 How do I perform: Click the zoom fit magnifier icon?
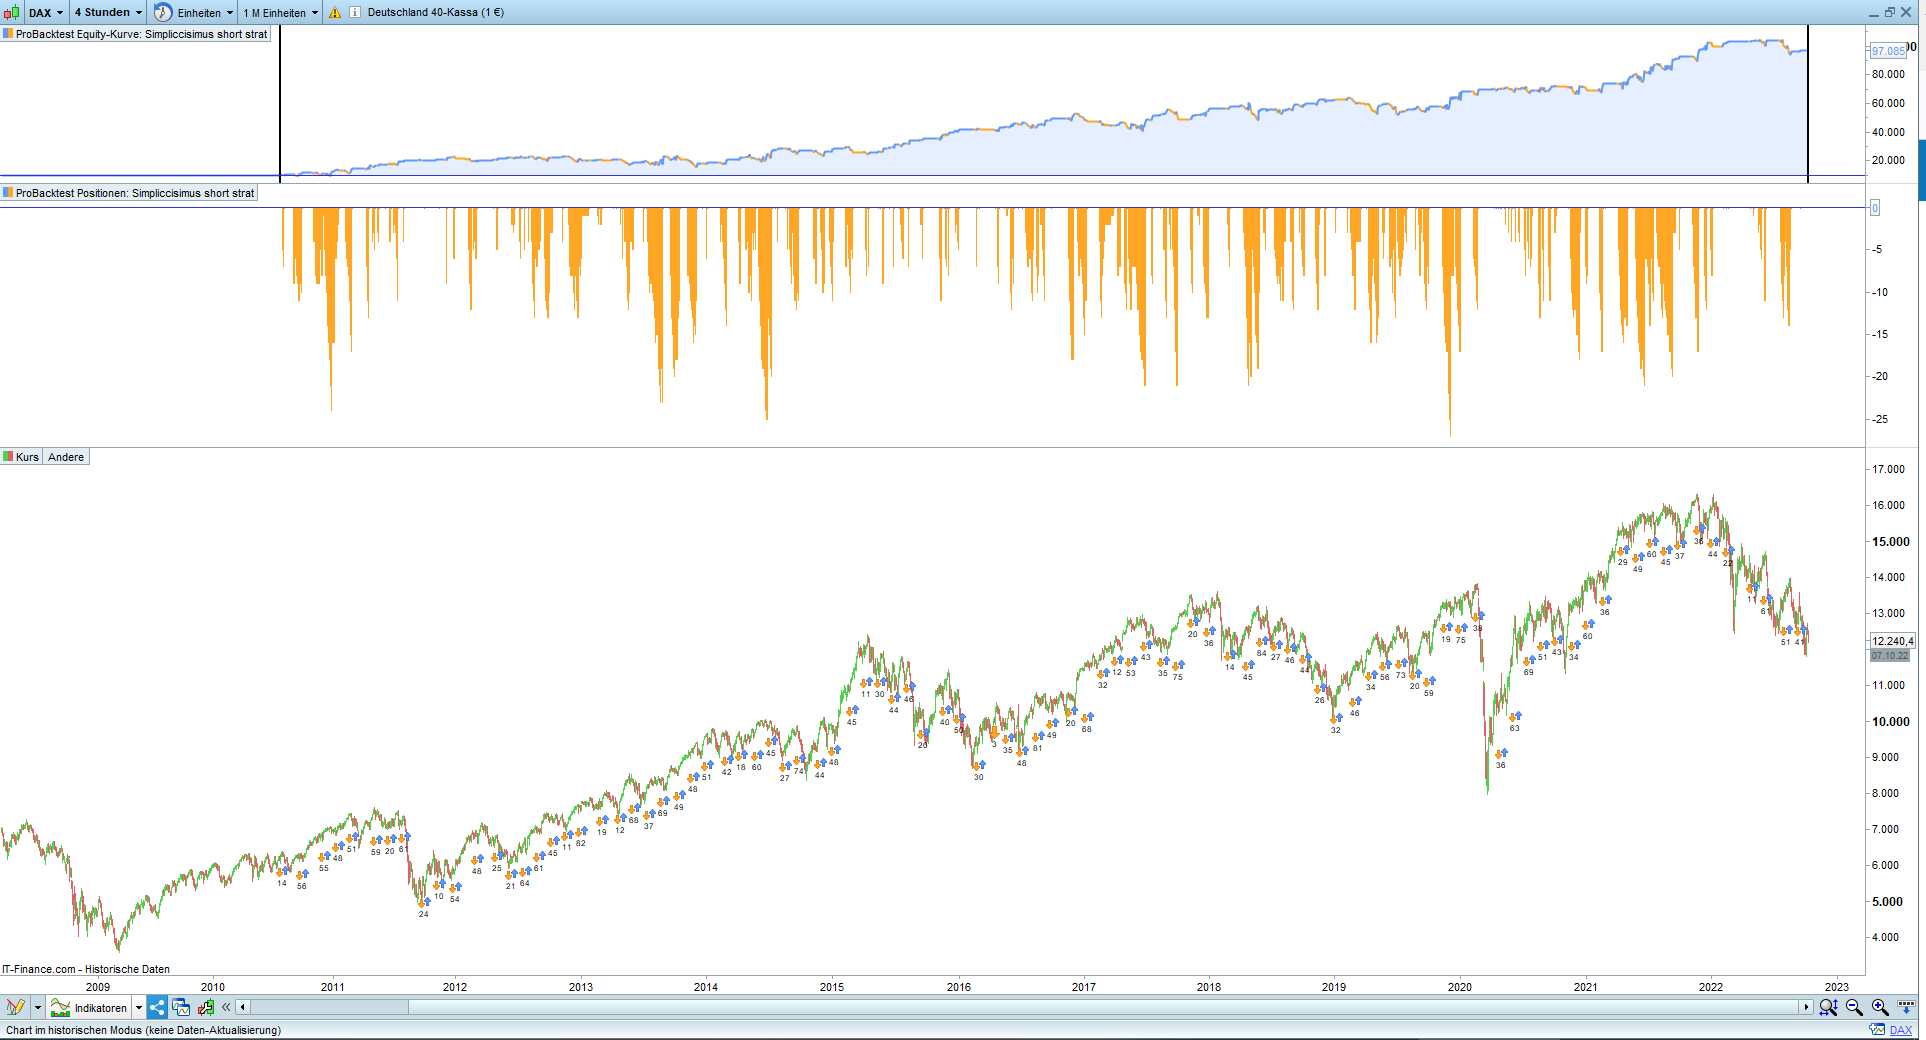pos(1828,1007)
